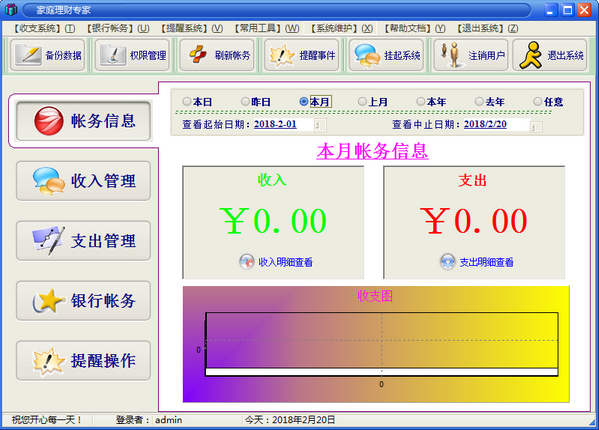The width and height of the screenshot is (599, 430).
Task: Click the 备份数据 notepad icon
Action: coord(29,55)
